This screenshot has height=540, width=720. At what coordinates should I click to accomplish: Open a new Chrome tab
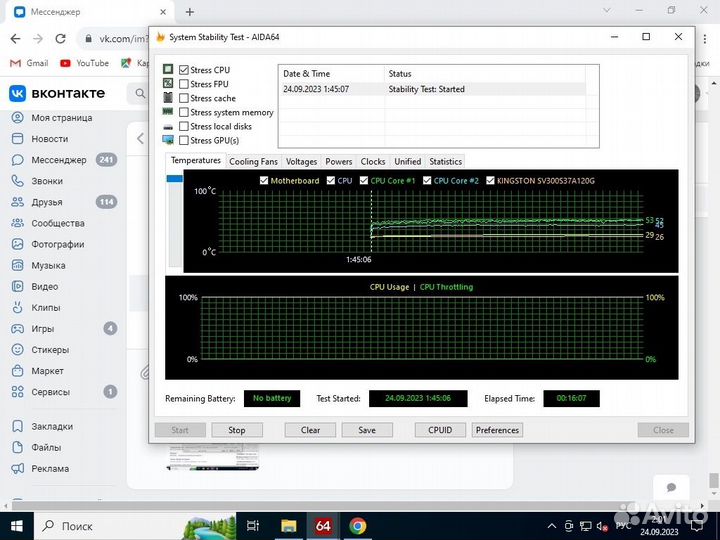pyautogui.click(x=190, y=12)
